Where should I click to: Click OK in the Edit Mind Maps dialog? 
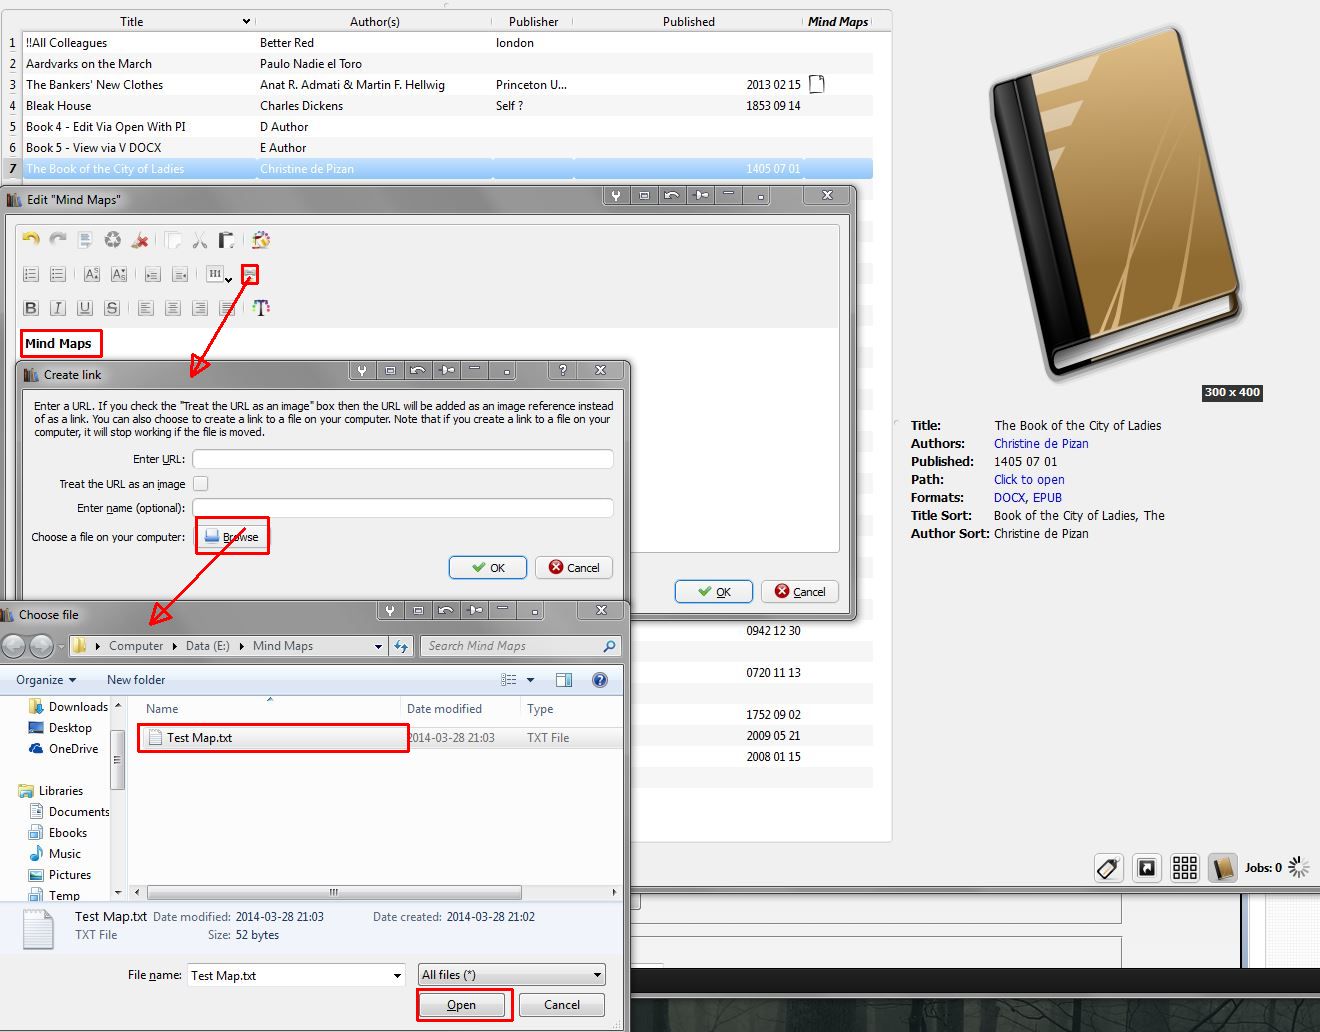[714, 591]
